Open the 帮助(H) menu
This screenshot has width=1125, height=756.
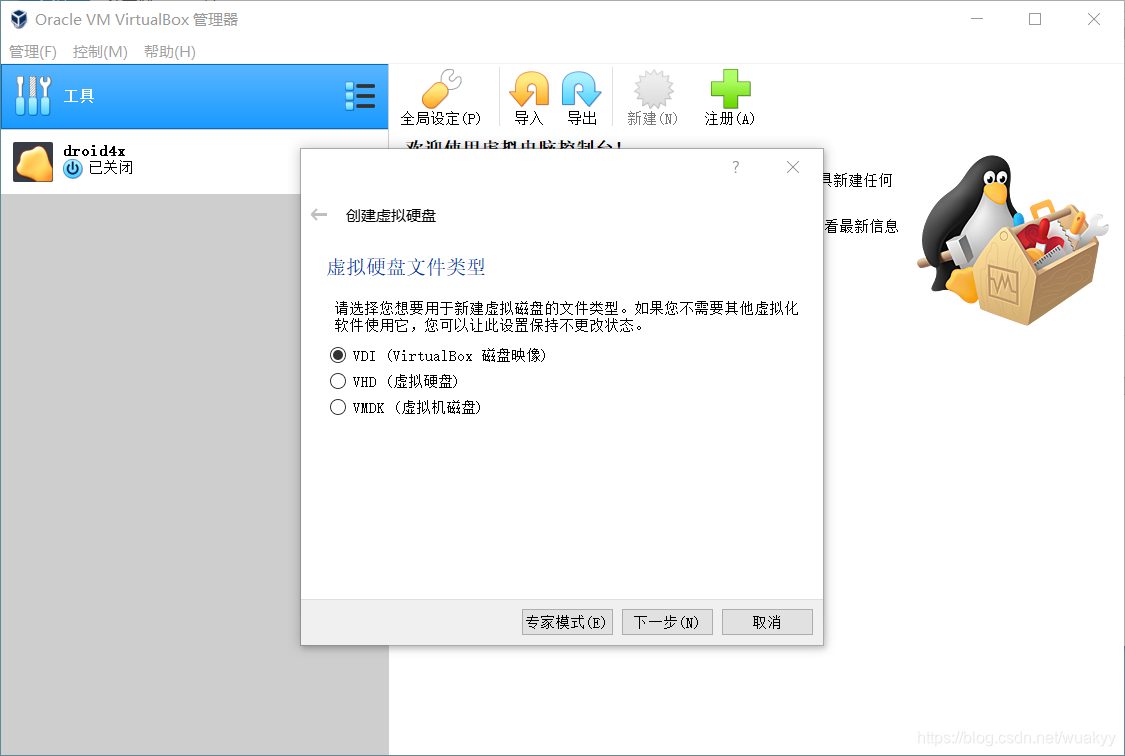pyautogui.click(x=170, y=52)
